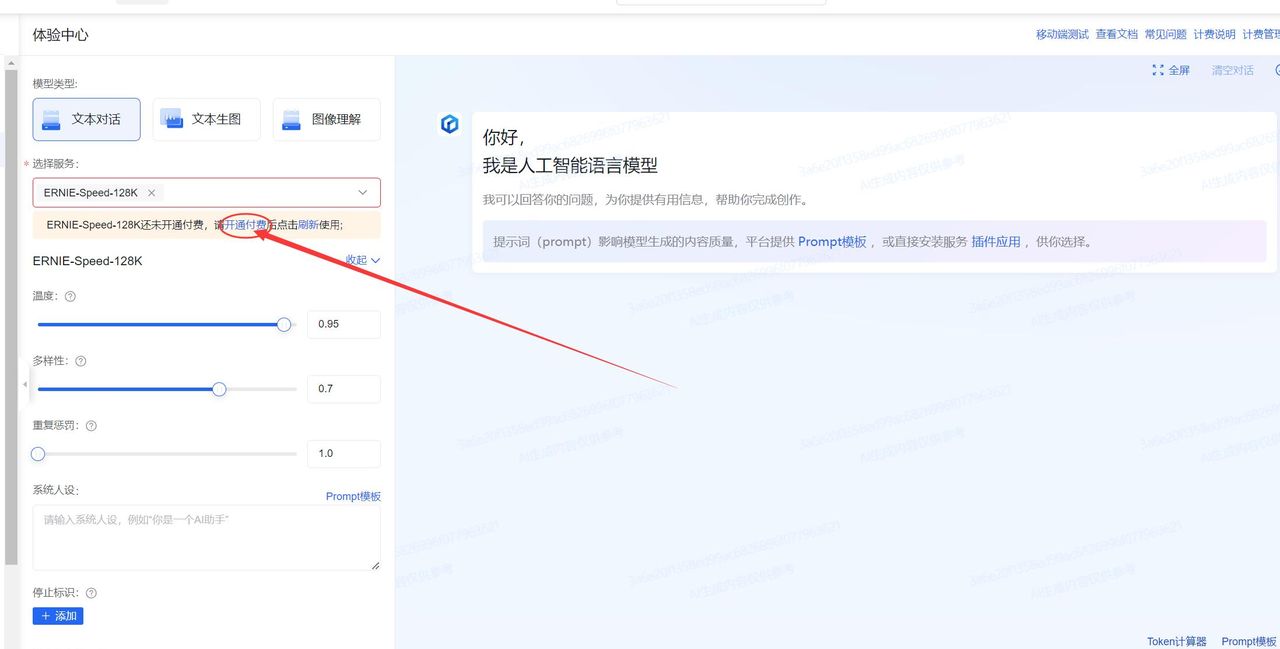Click the Prompt模板 link in the chat hint
The width and height of the screenshot is (1280, 649).
pyautogui.click(x=832, y=242)
